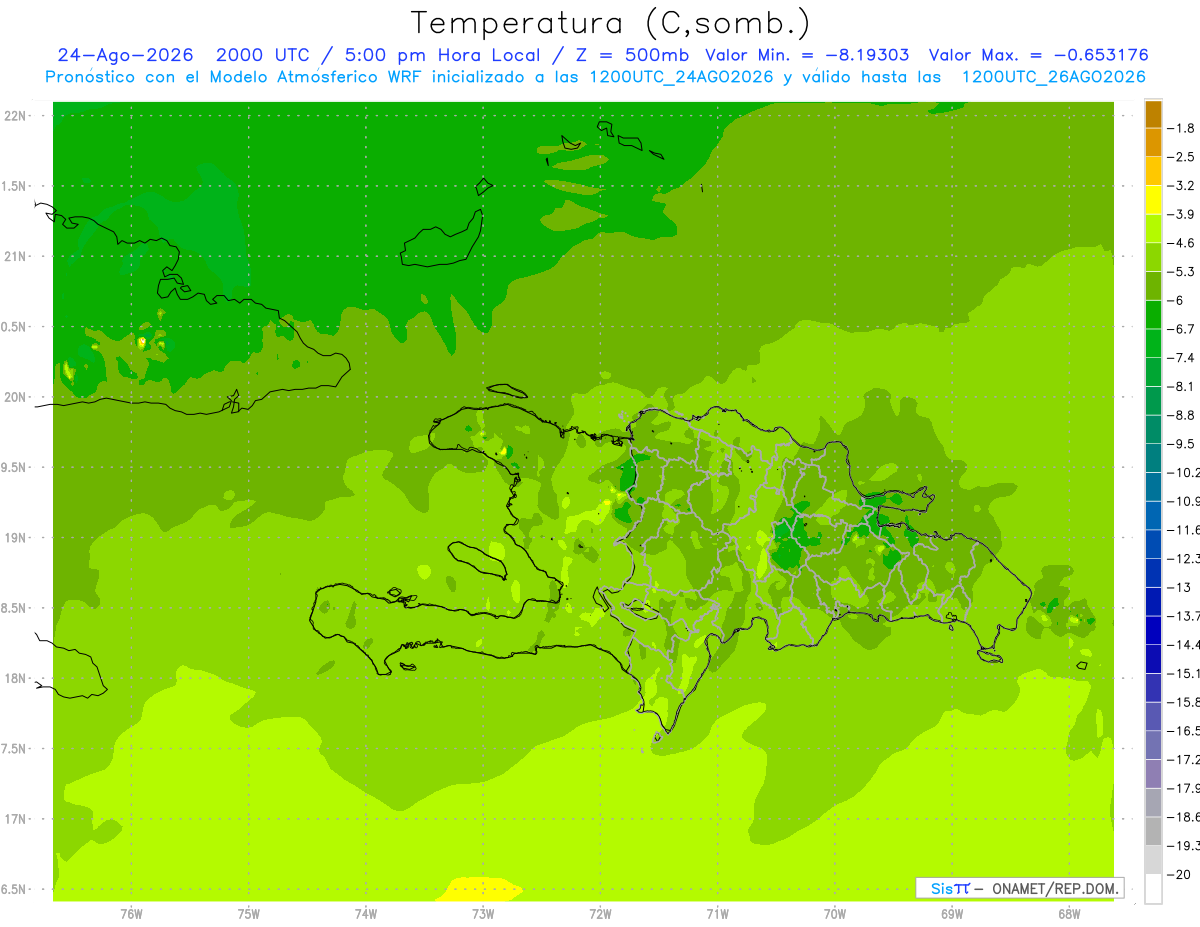The height and width of the screenshot is (927, 1200).
Task: Click the "Valor Min. = -8.19303" value
Action: (809, 55)
